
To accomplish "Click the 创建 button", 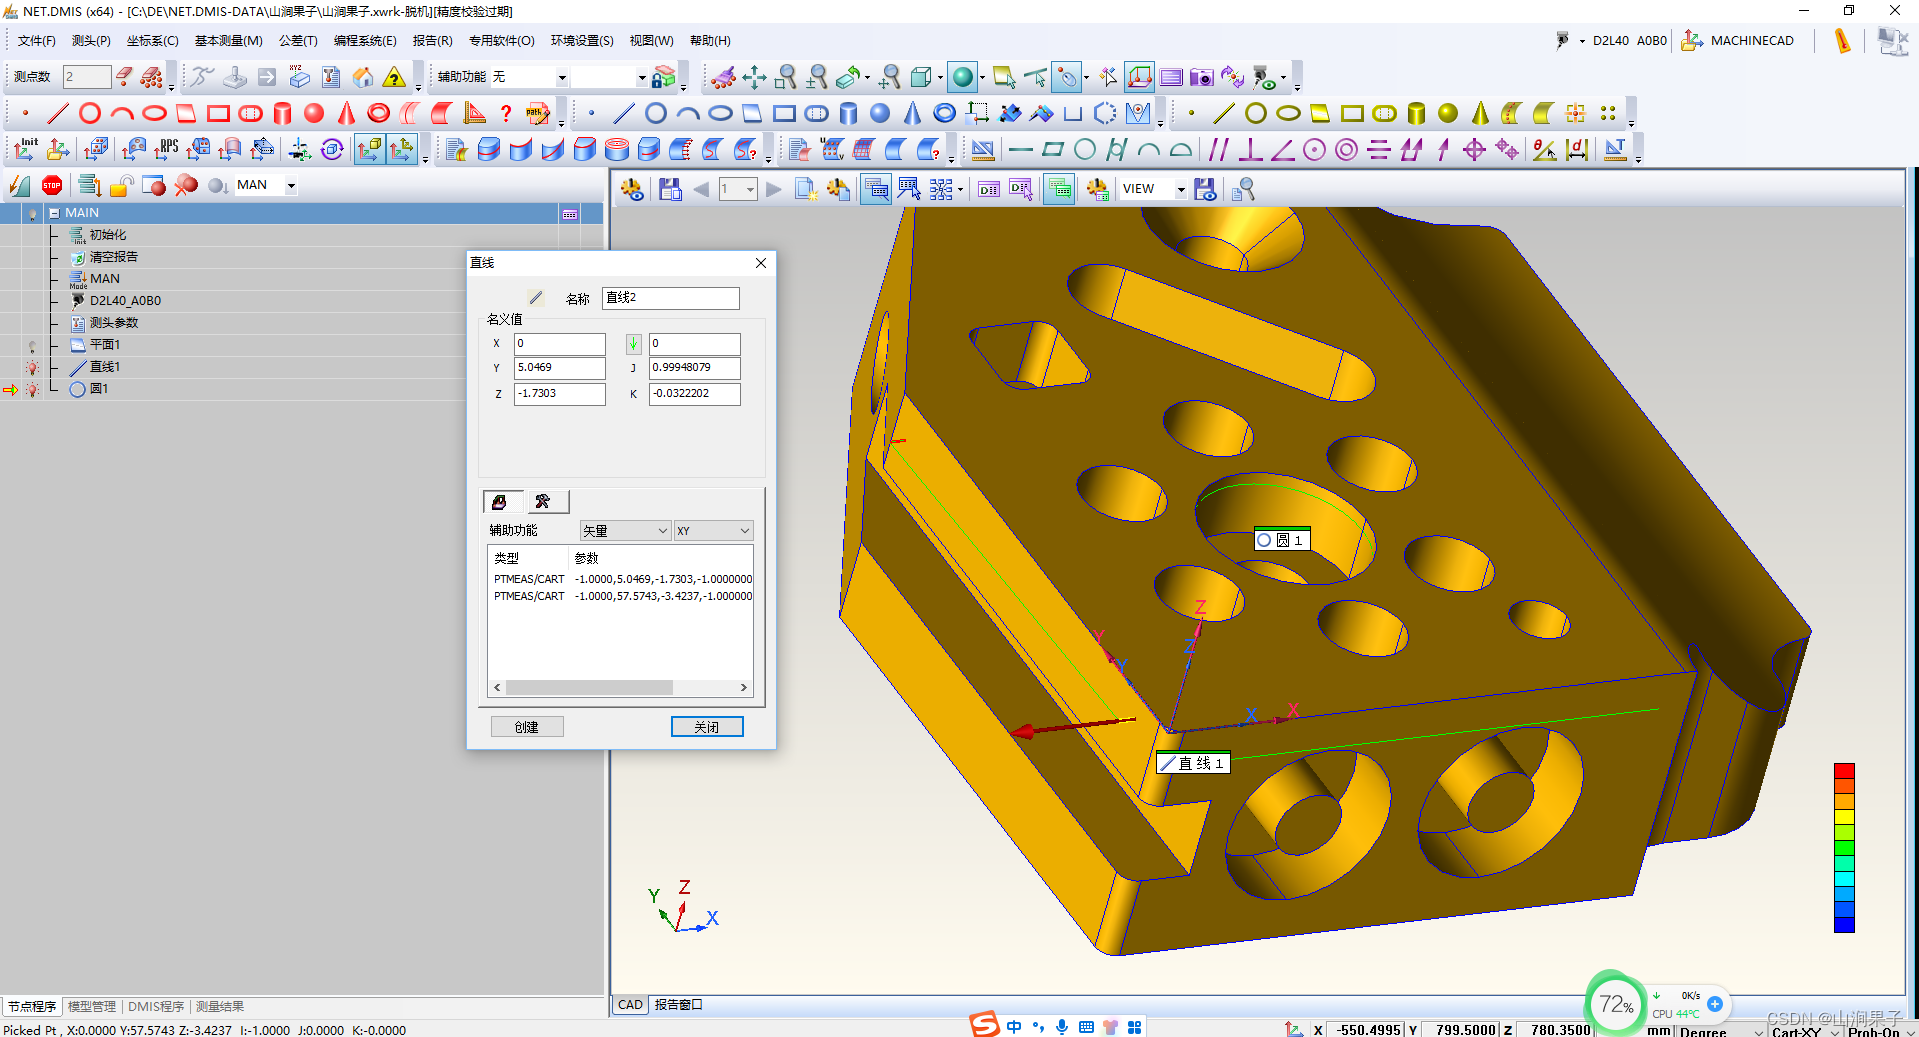I will [527, 727].
